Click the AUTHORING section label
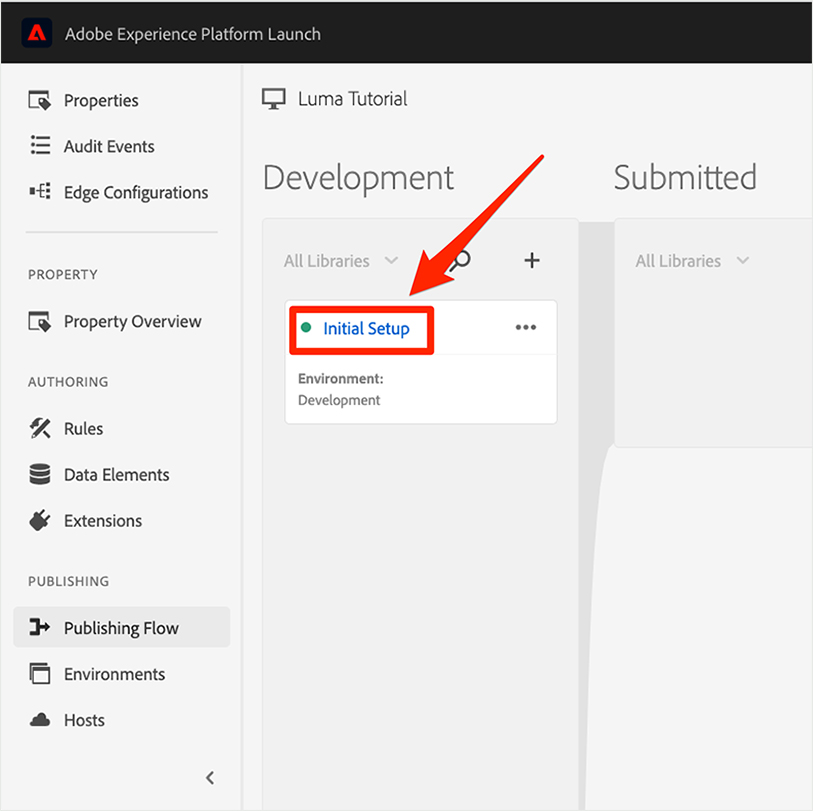Image resolution: width=813 pixels, height=811 pixels. (68, 382)
